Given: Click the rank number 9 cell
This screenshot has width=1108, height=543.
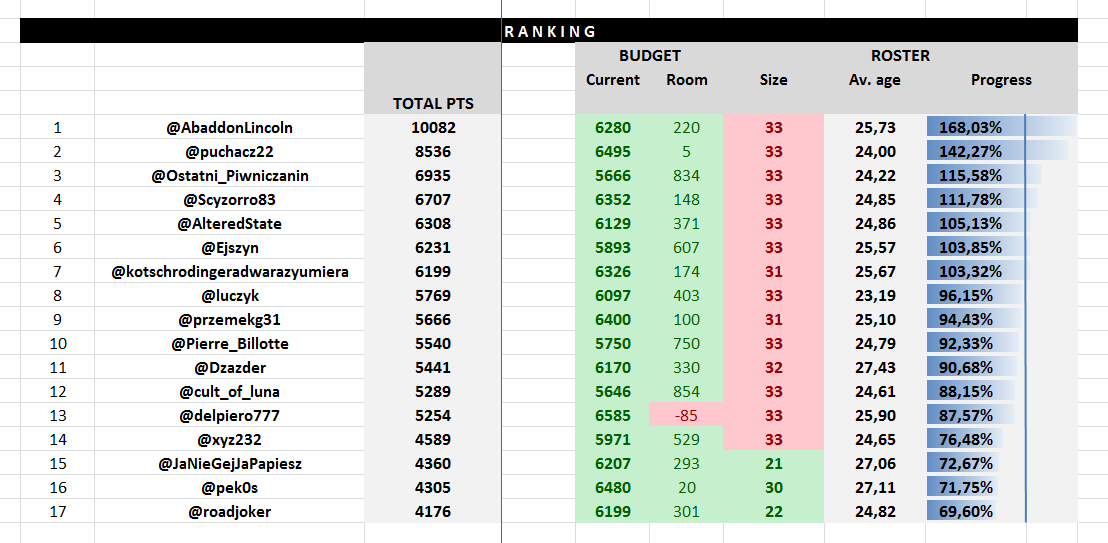Looking at the screenshot, I should [x=57, y=320].
